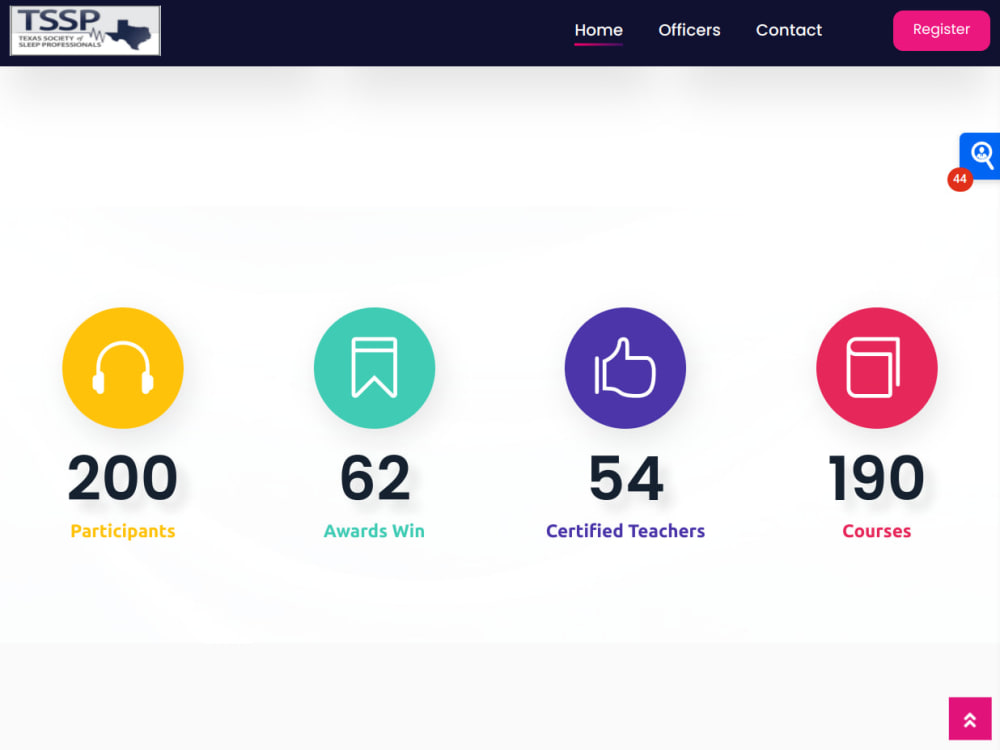
Task: Select the 54 certified teachers count
Action: point(626,478)
